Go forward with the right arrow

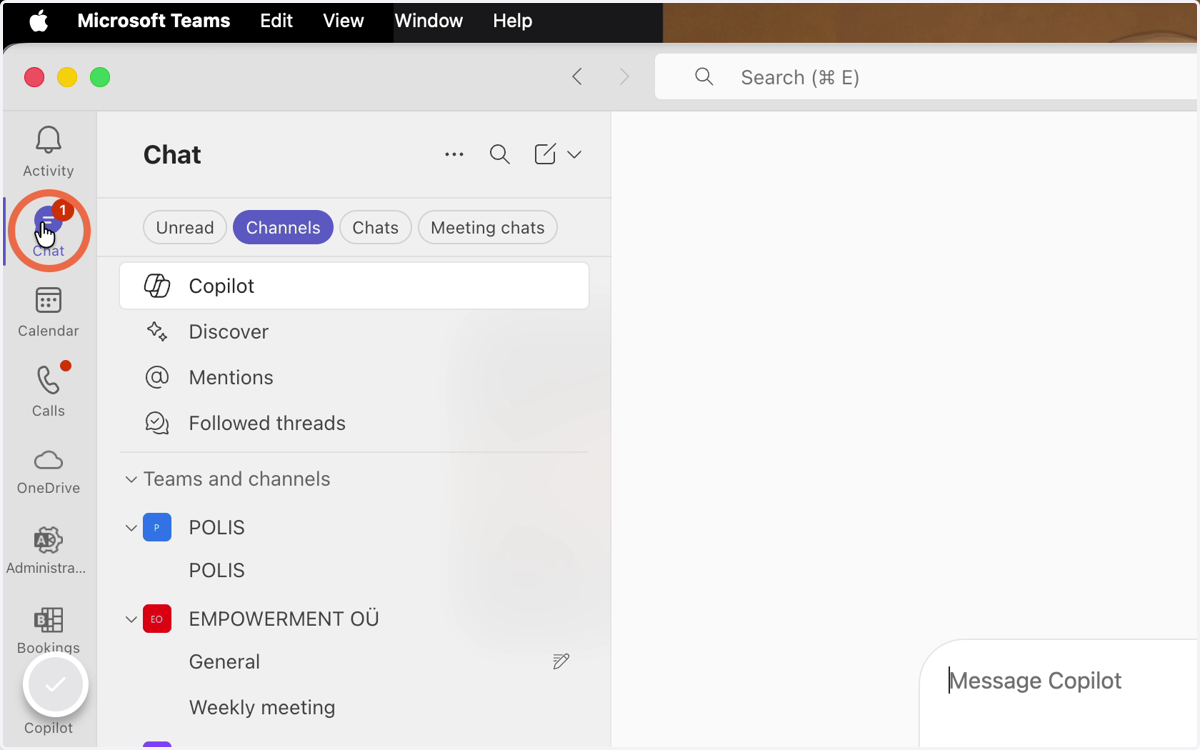pyautogui.click(x=625, y=77)
